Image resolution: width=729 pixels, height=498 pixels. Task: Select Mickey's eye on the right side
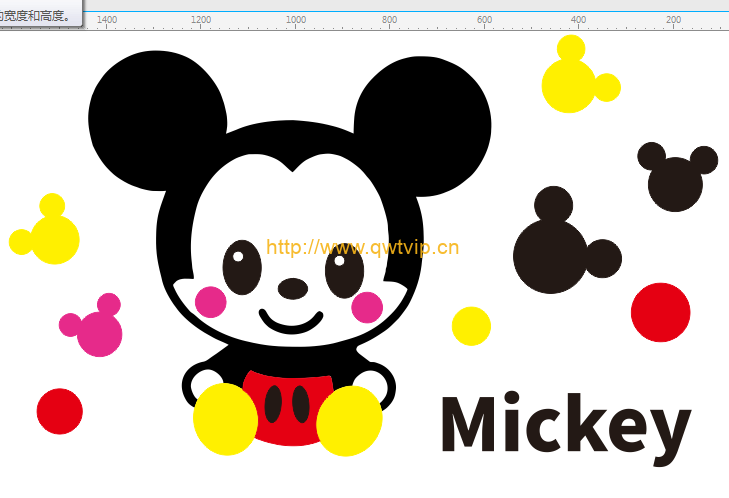345,272
